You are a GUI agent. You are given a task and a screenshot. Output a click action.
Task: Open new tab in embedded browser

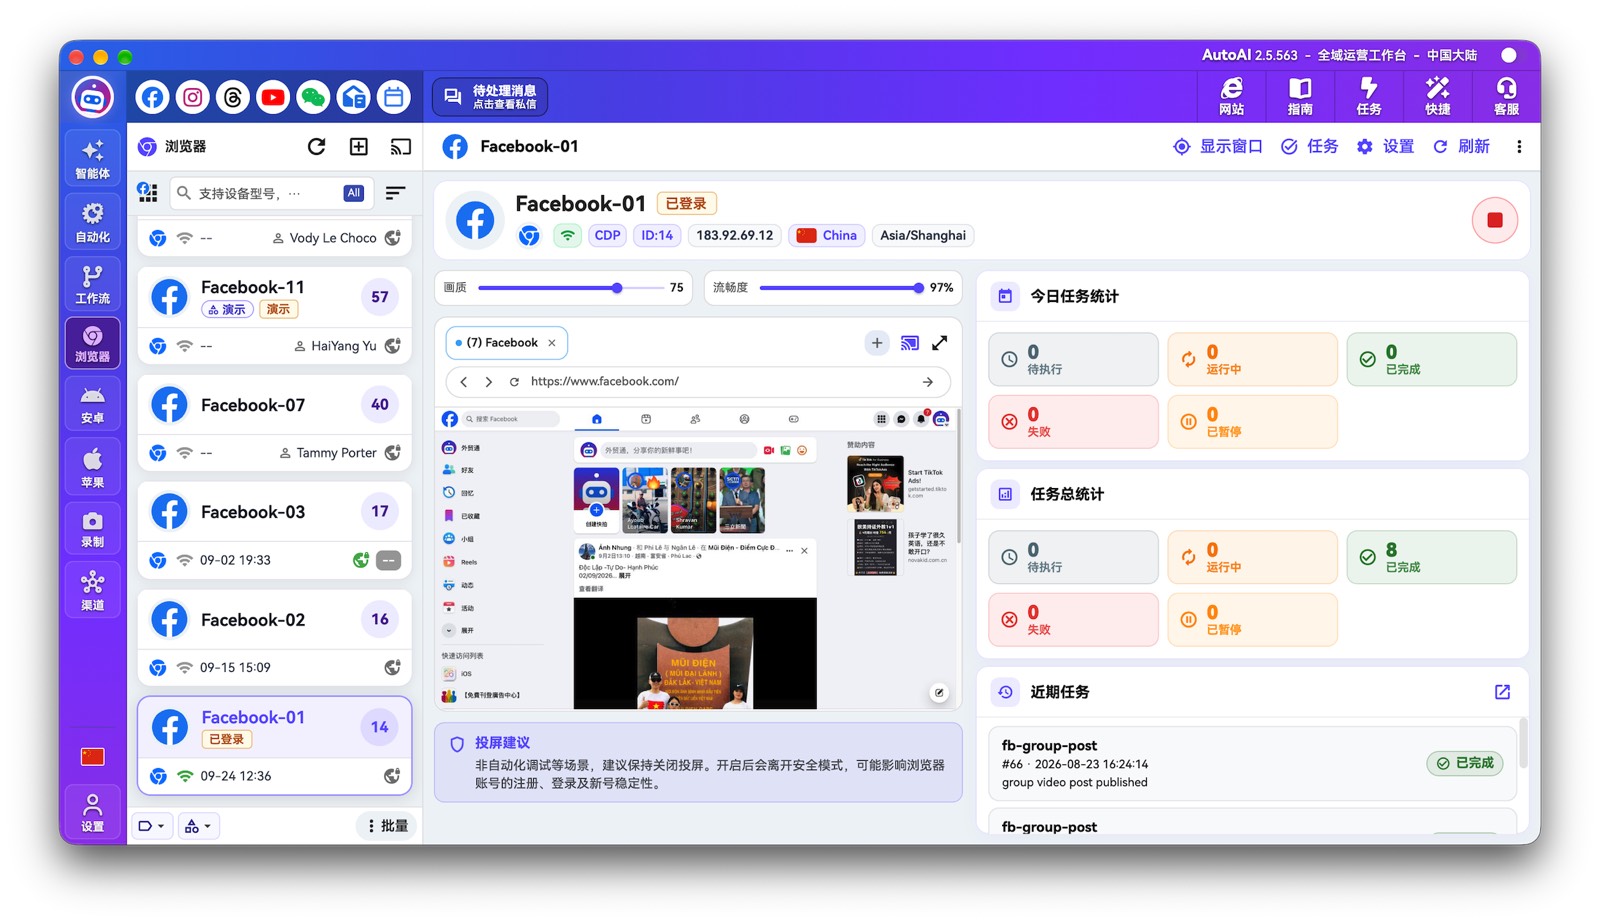point(876,343)
